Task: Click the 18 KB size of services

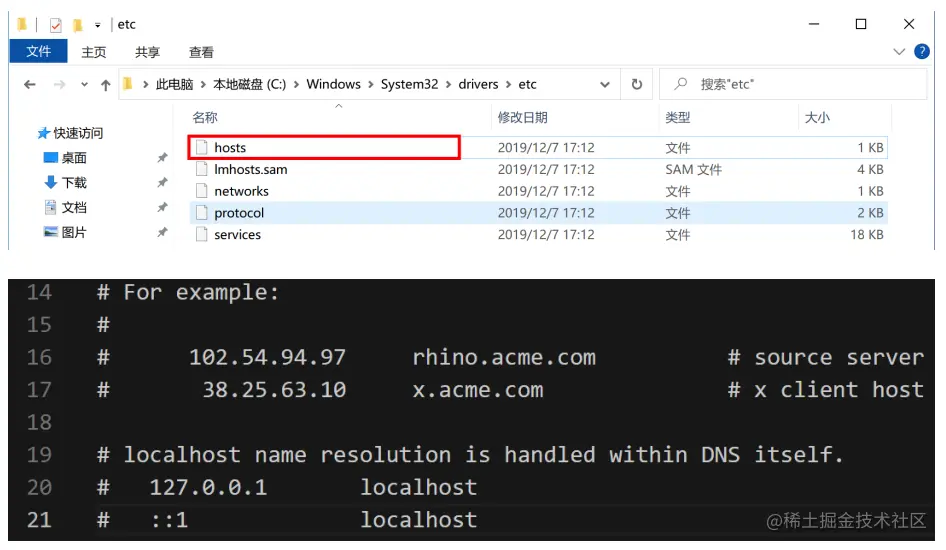Action: pos(867,235)
